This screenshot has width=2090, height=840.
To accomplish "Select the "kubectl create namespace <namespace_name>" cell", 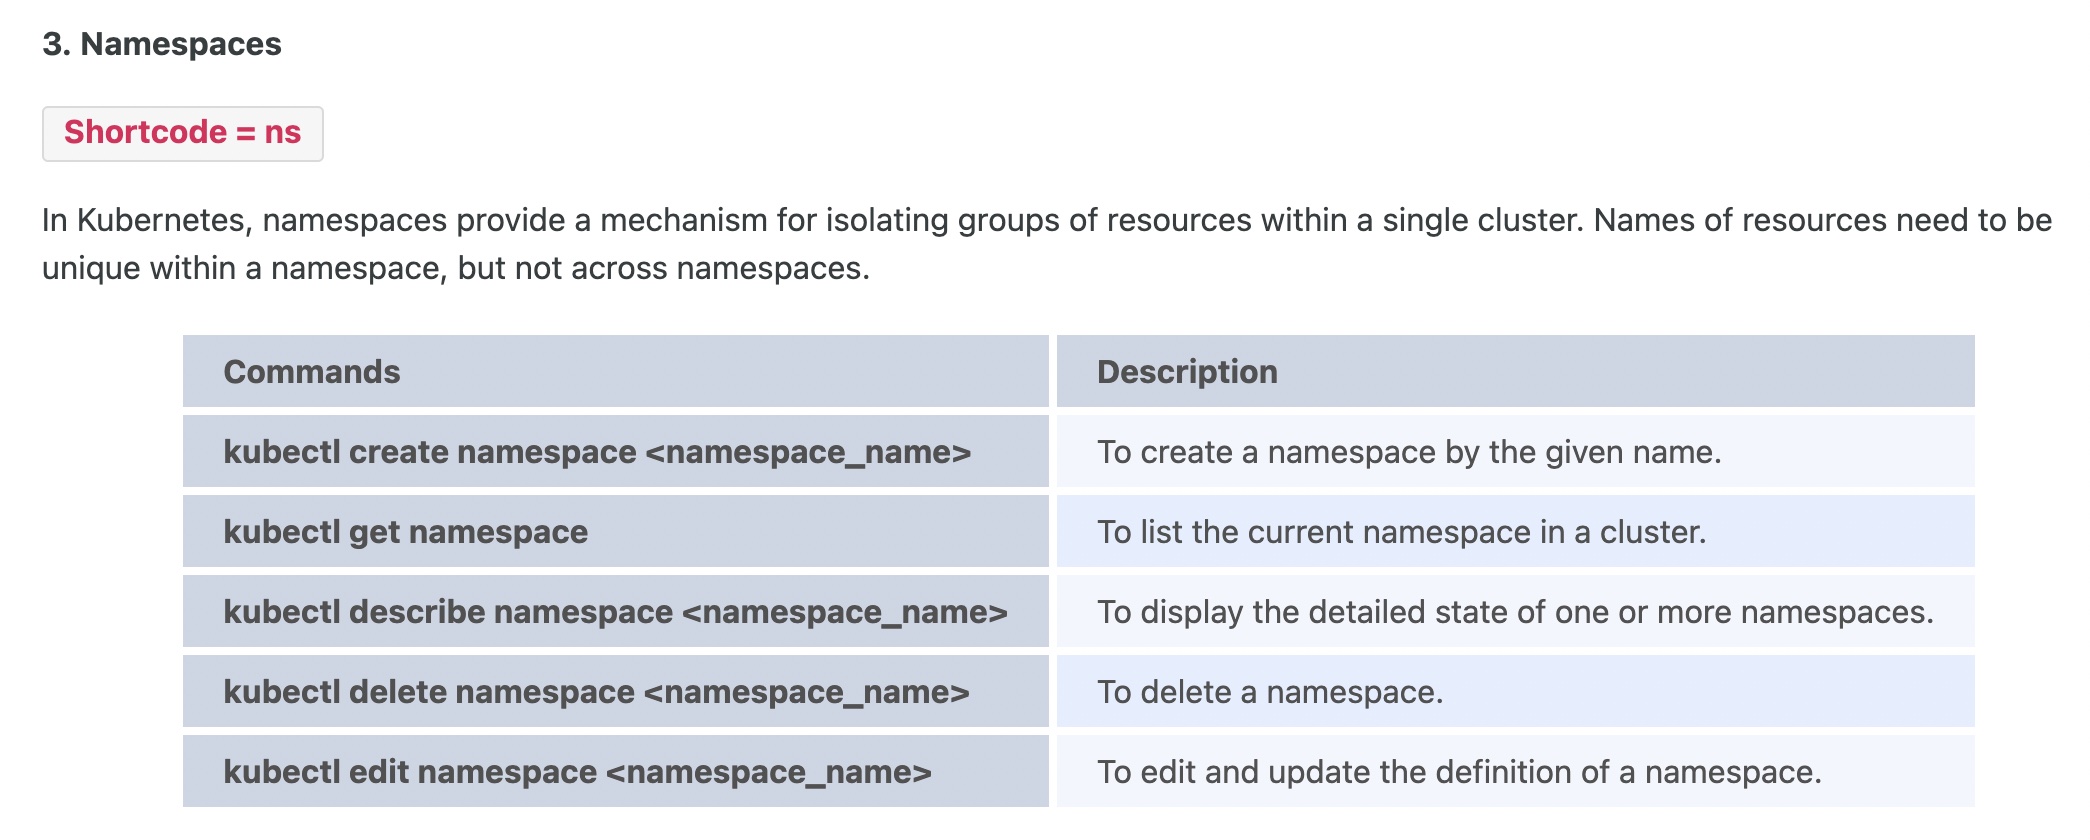I will [616, 451].
